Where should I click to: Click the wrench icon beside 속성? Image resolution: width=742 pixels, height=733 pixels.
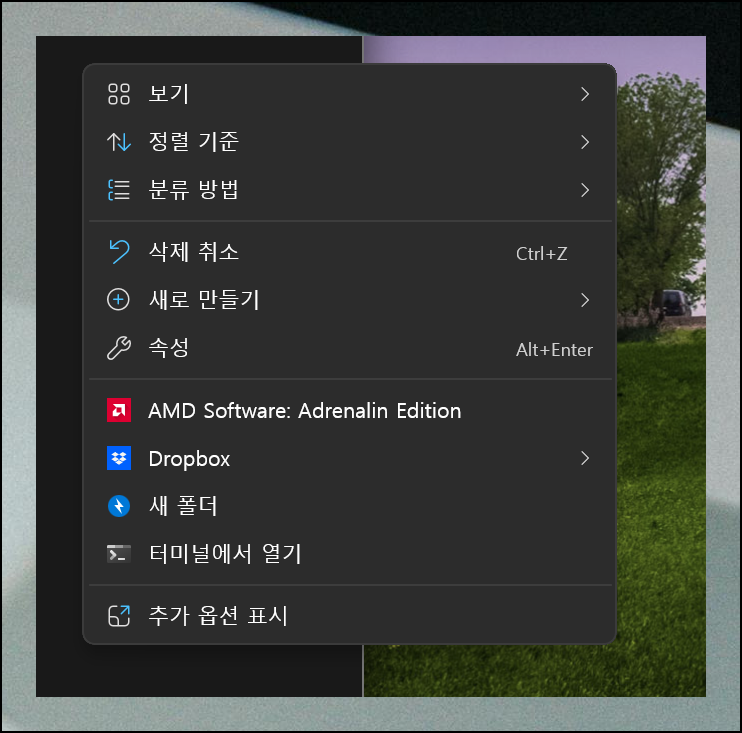[118, 348]
